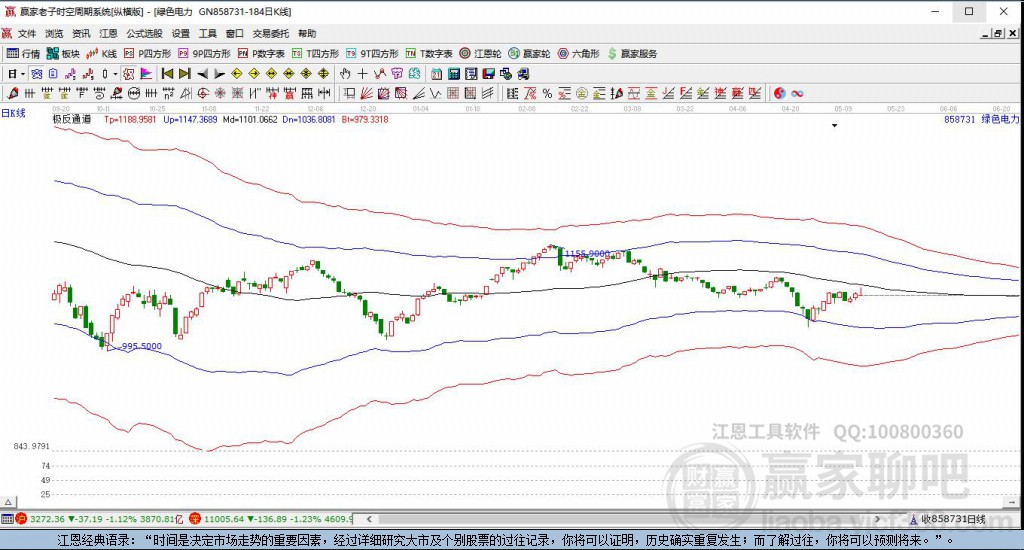Open the blue infinity symbol tool
This screenshot has height=550, width=1024.
(797, 93)
